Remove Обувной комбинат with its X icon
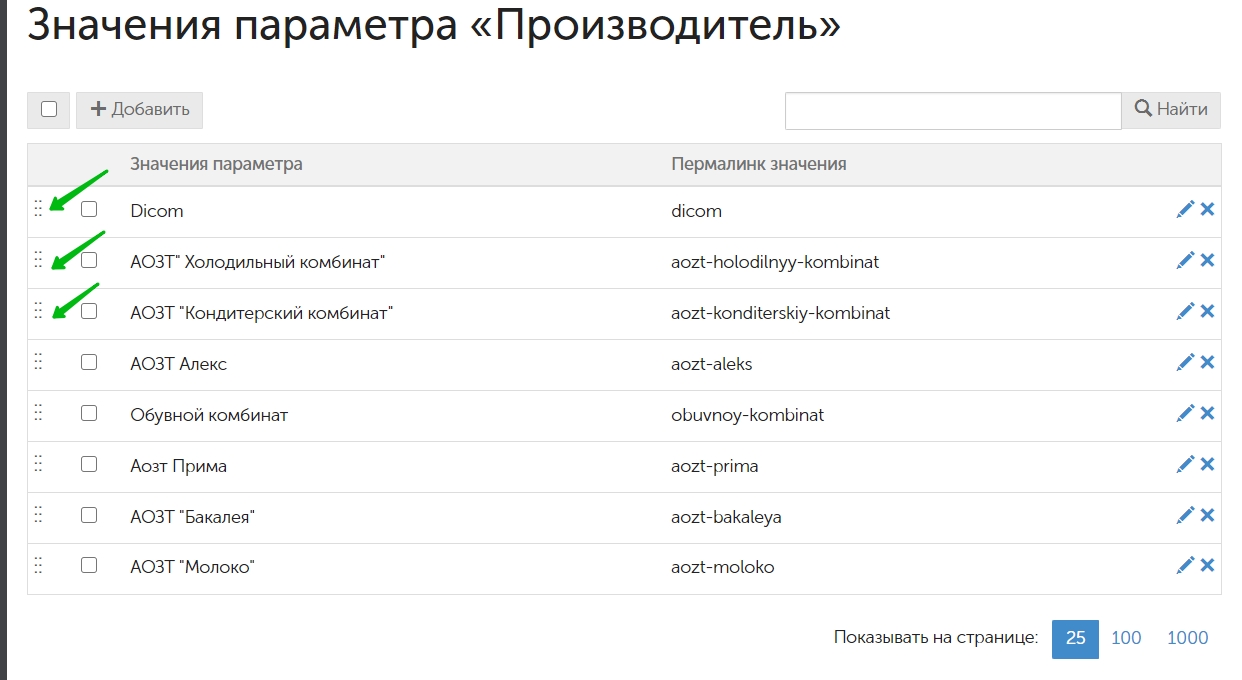 (x=1207, y=413)
